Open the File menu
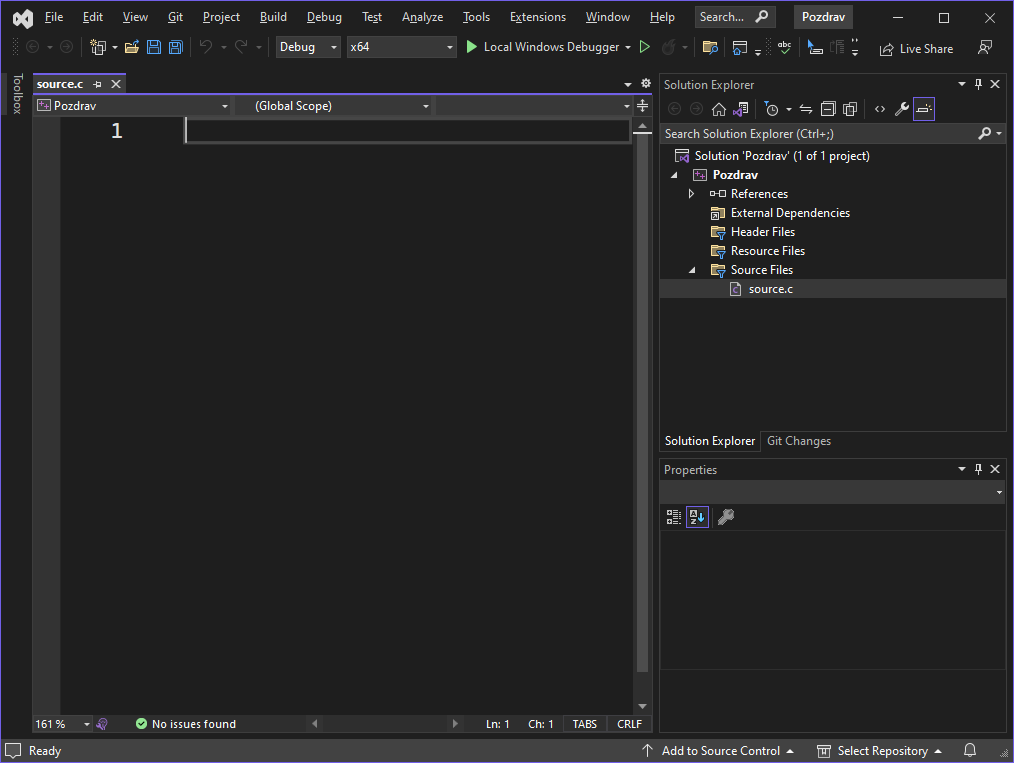This screenshot has width=1014, height=763. coord(54,17)
